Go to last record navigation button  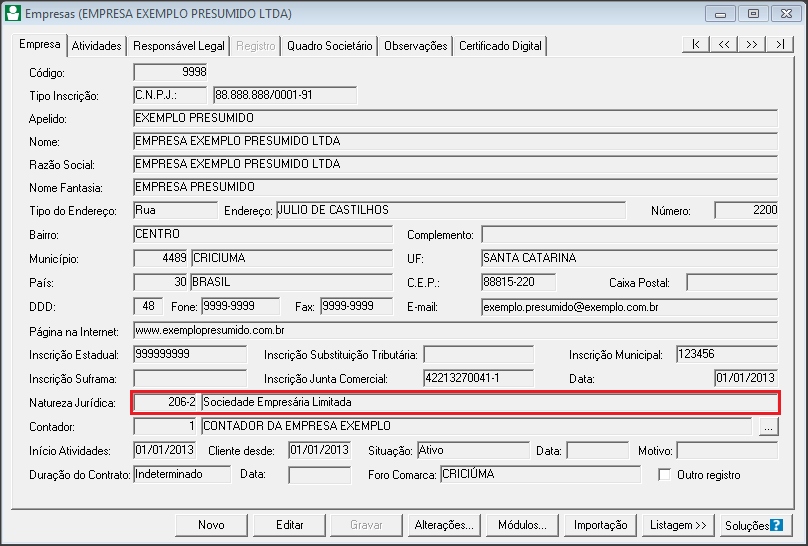click(x=780, y=45)
